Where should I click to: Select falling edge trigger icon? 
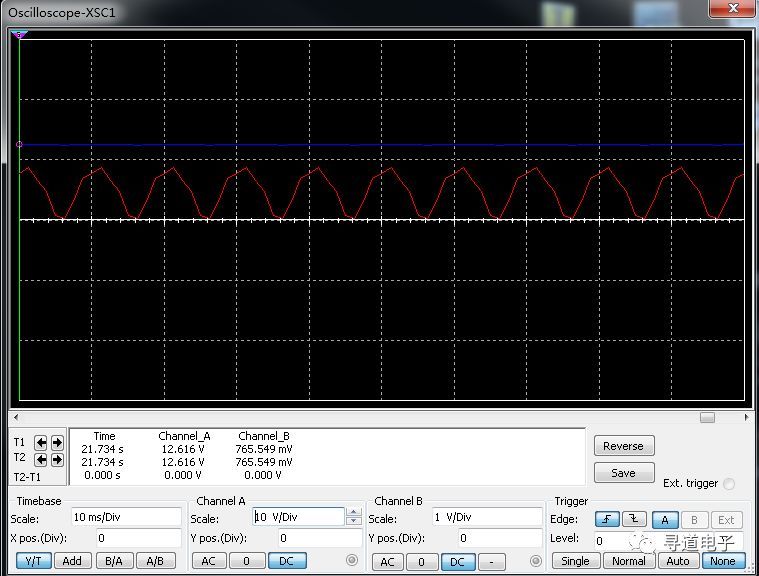[634, 520]
